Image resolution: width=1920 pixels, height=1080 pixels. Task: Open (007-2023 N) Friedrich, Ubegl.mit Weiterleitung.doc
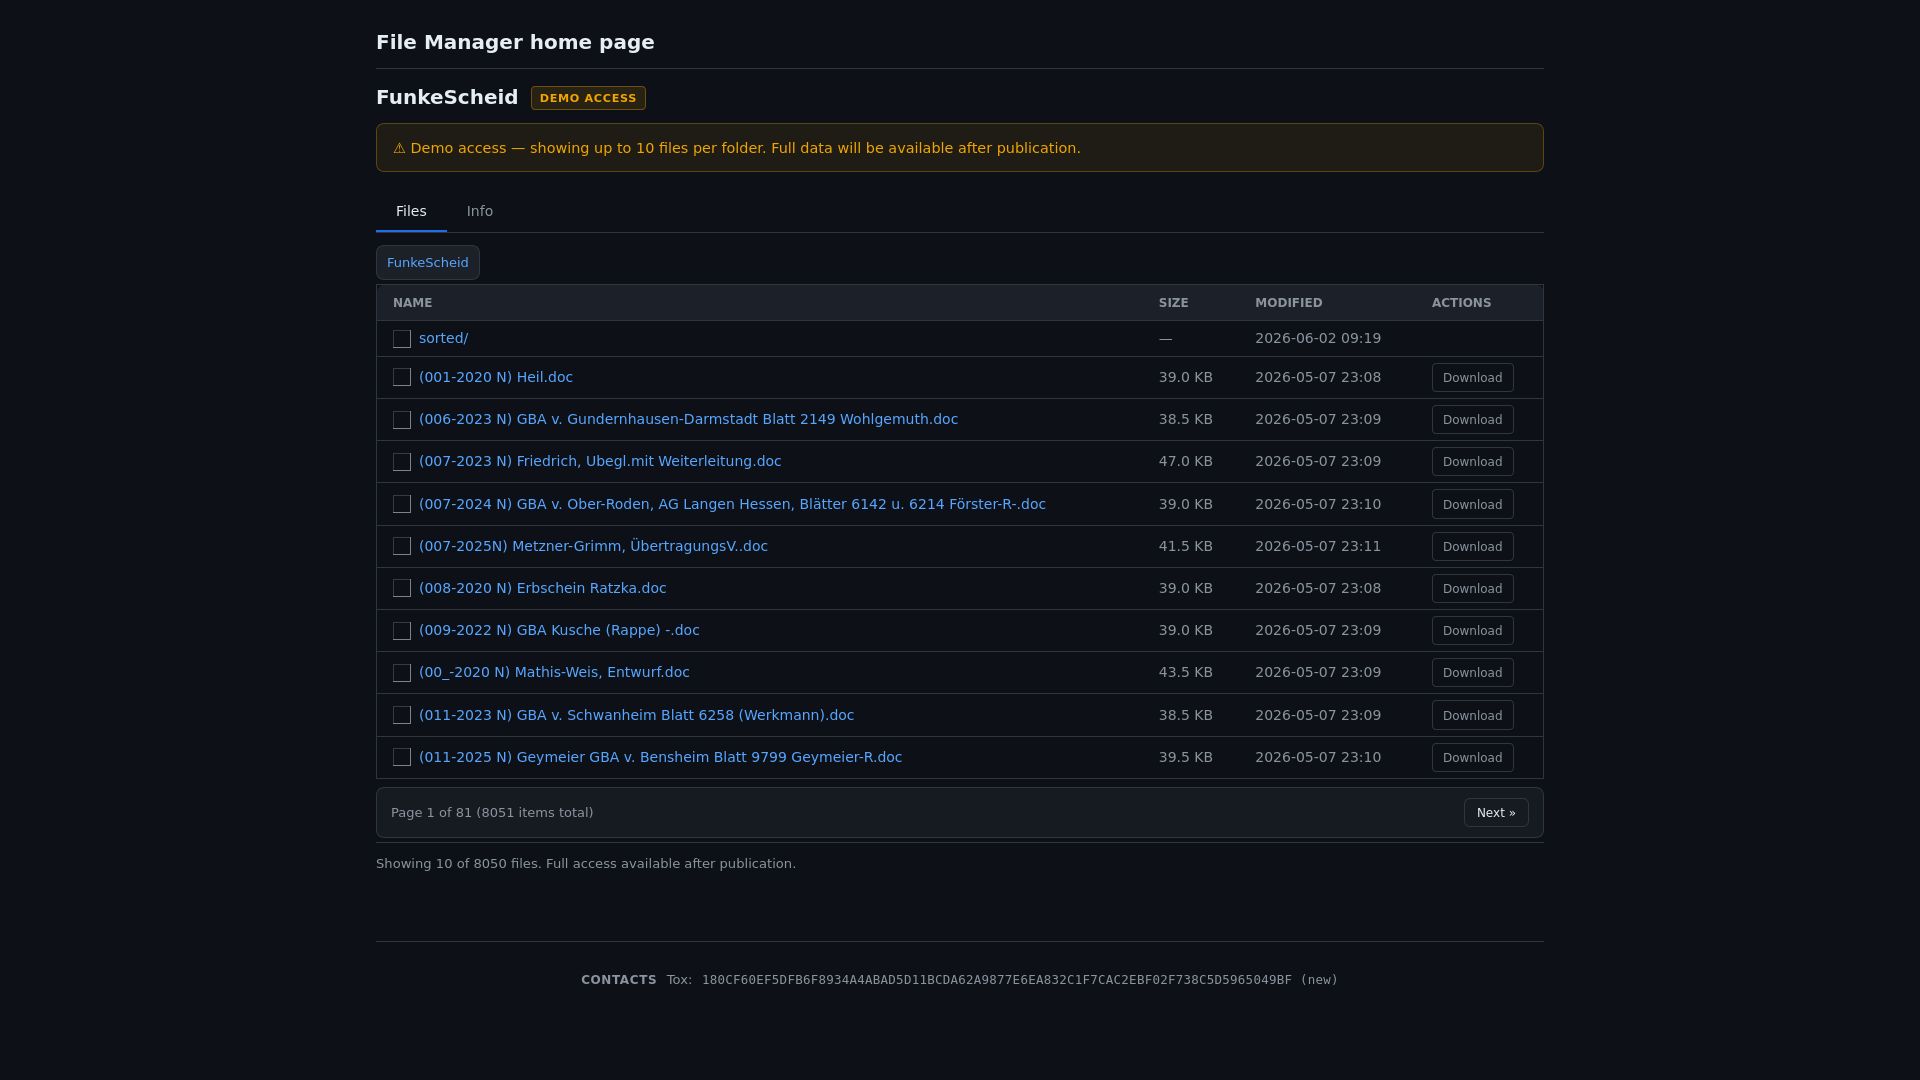coord(600,461)
